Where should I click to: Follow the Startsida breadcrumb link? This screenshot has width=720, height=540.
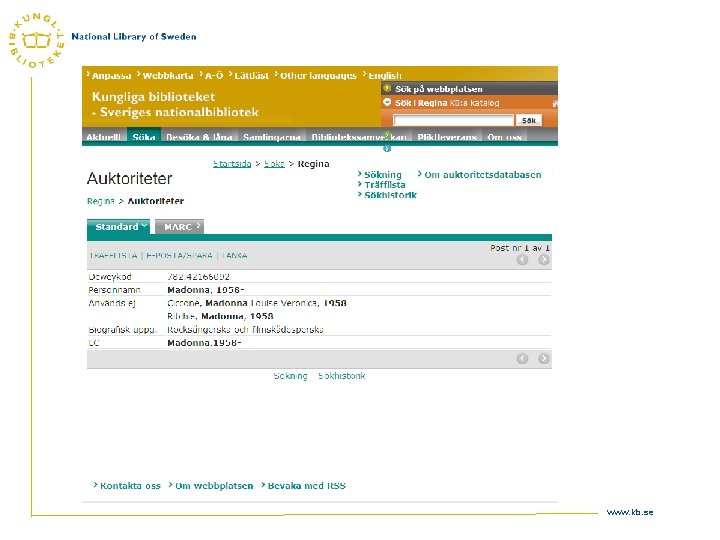(232, 164)
